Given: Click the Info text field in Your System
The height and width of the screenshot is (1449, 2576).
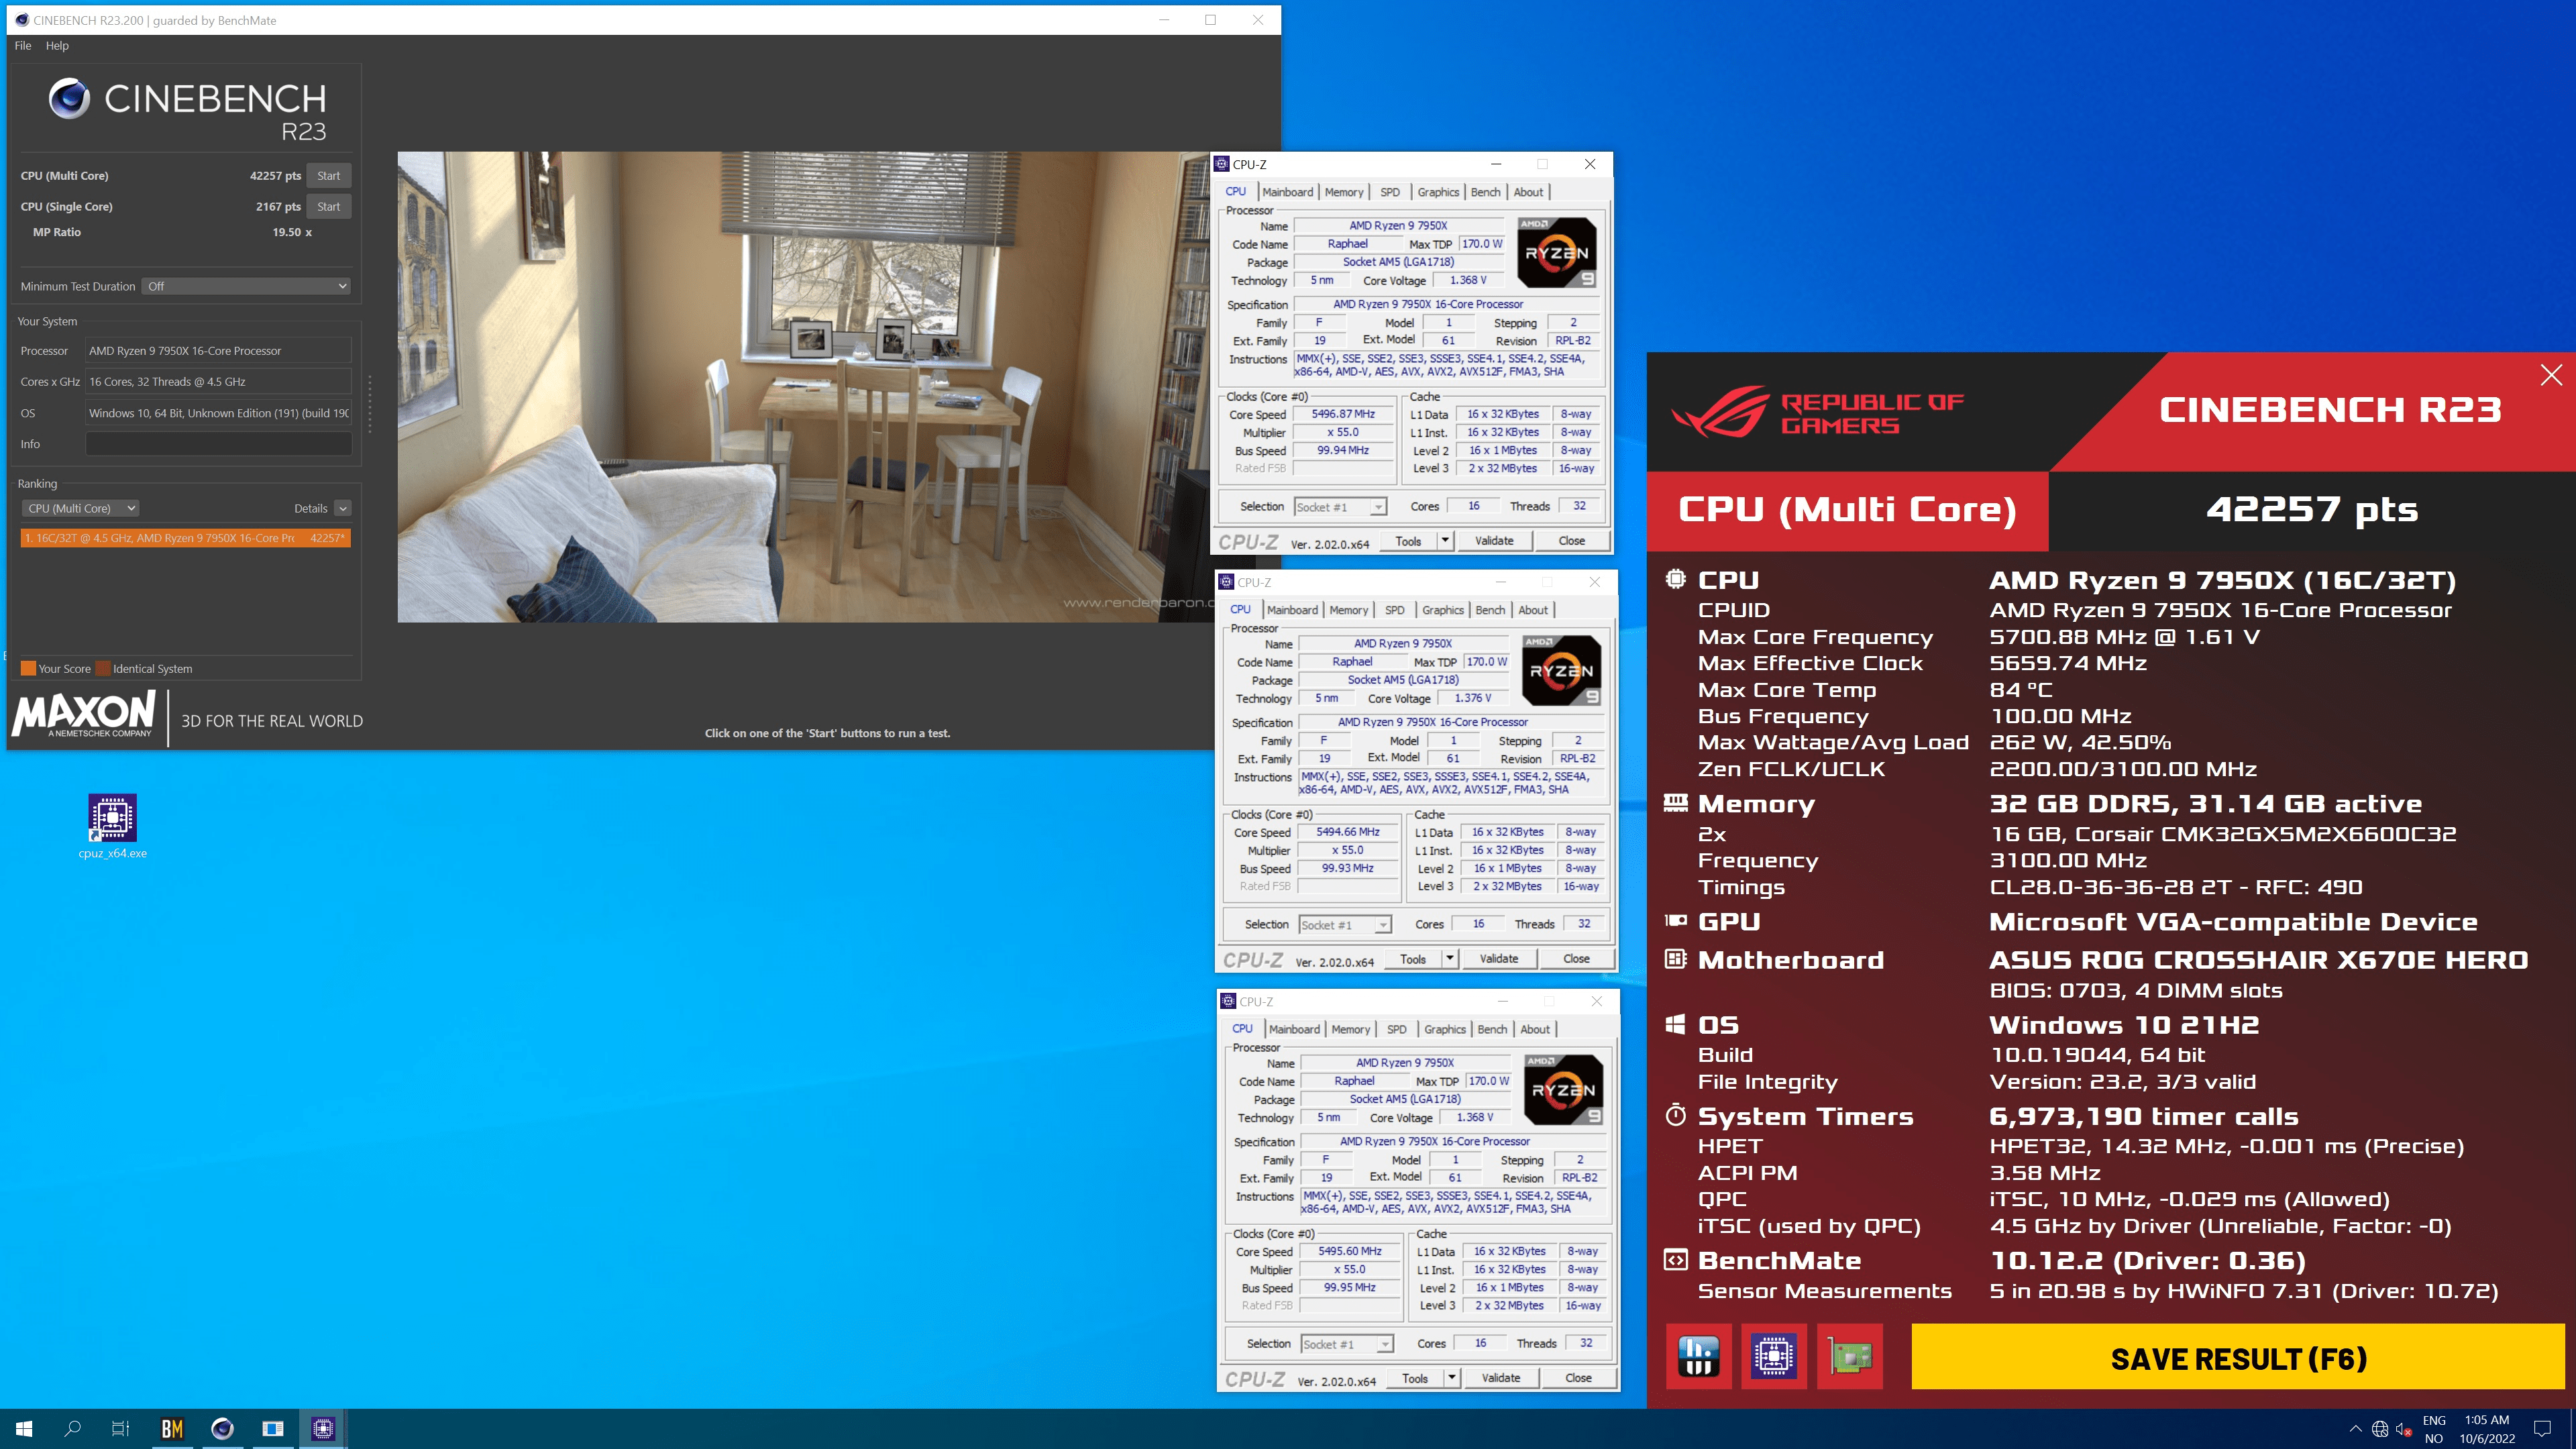Looking at the screenshot, I should (218, 444).
